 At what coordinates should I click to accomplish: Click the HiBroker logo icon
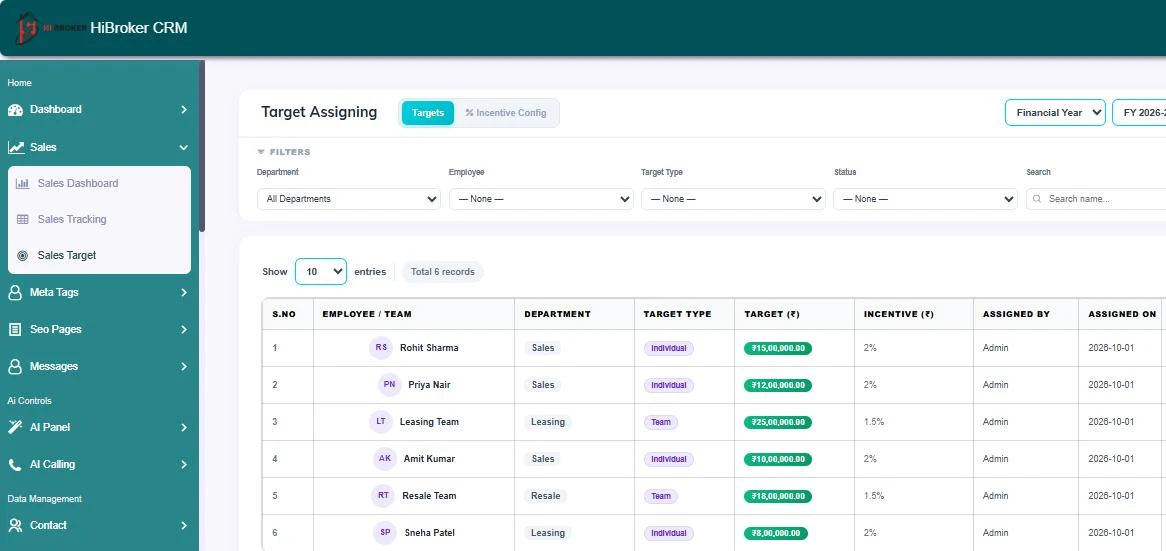tap(28, 28)
